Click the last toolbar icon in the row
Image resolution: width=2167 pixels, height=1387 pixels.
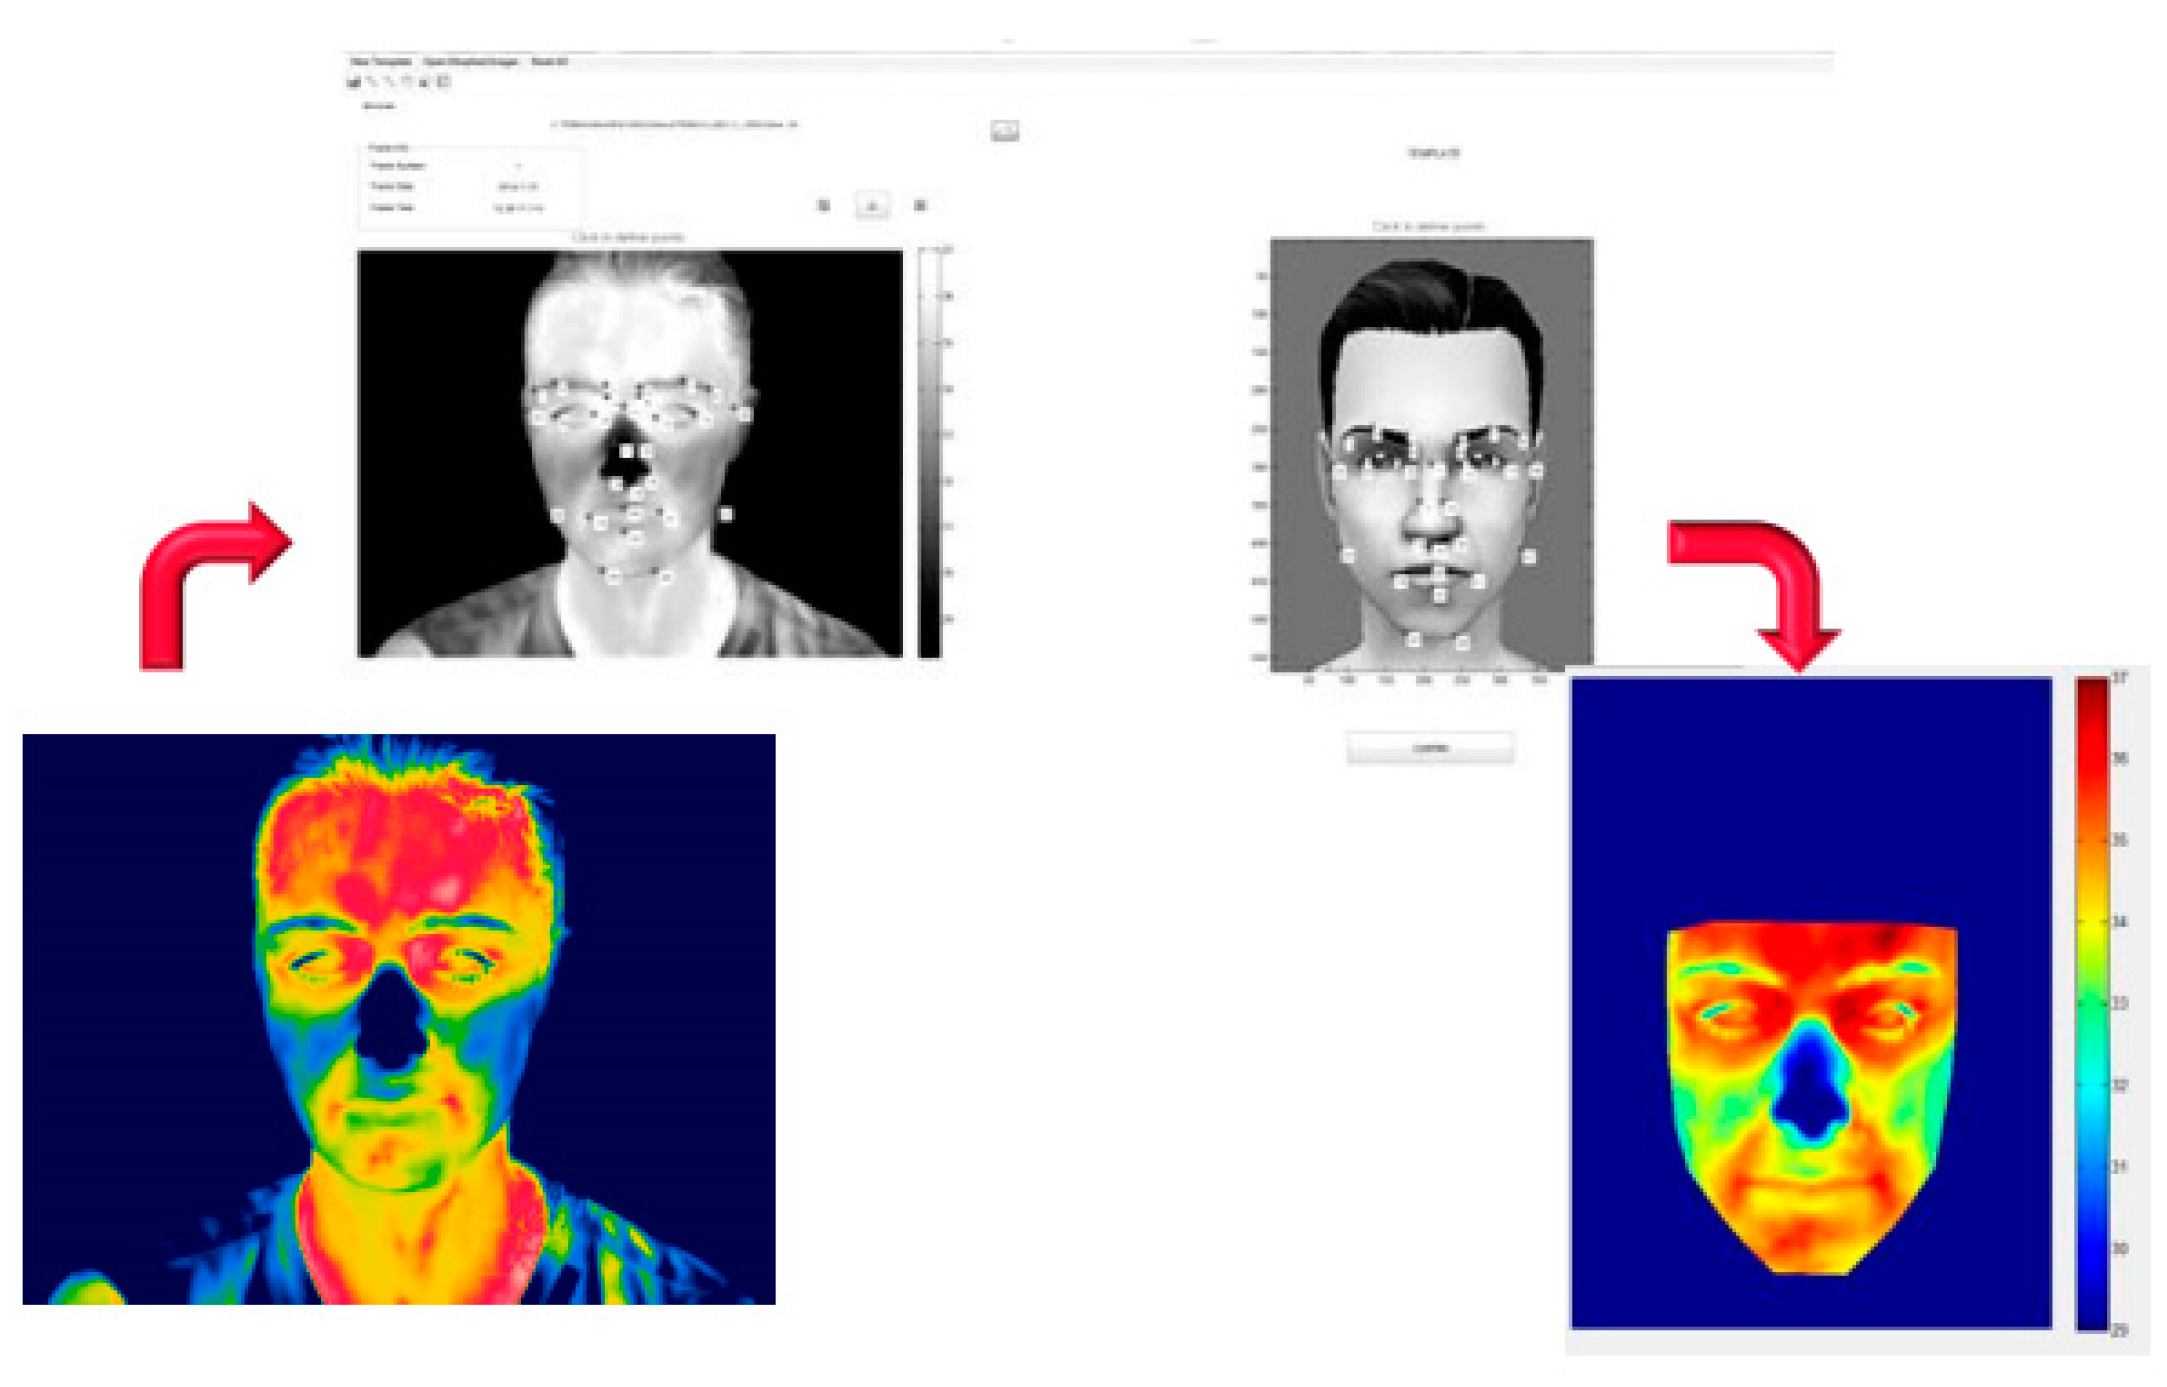(444, 82)
